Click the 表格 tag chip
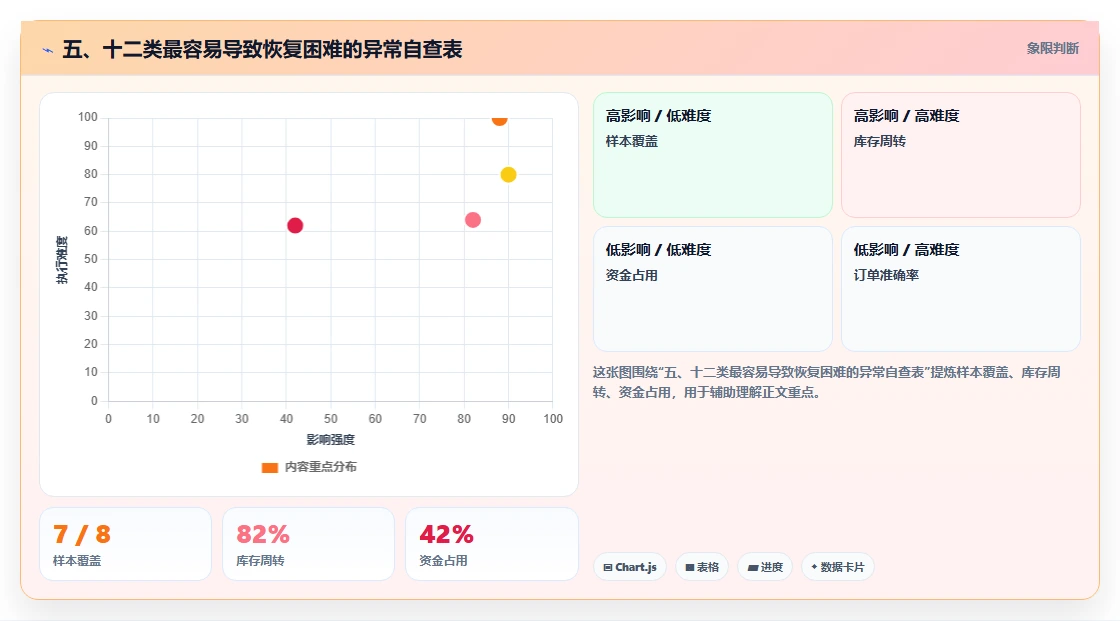 click(x=702, y=567)
